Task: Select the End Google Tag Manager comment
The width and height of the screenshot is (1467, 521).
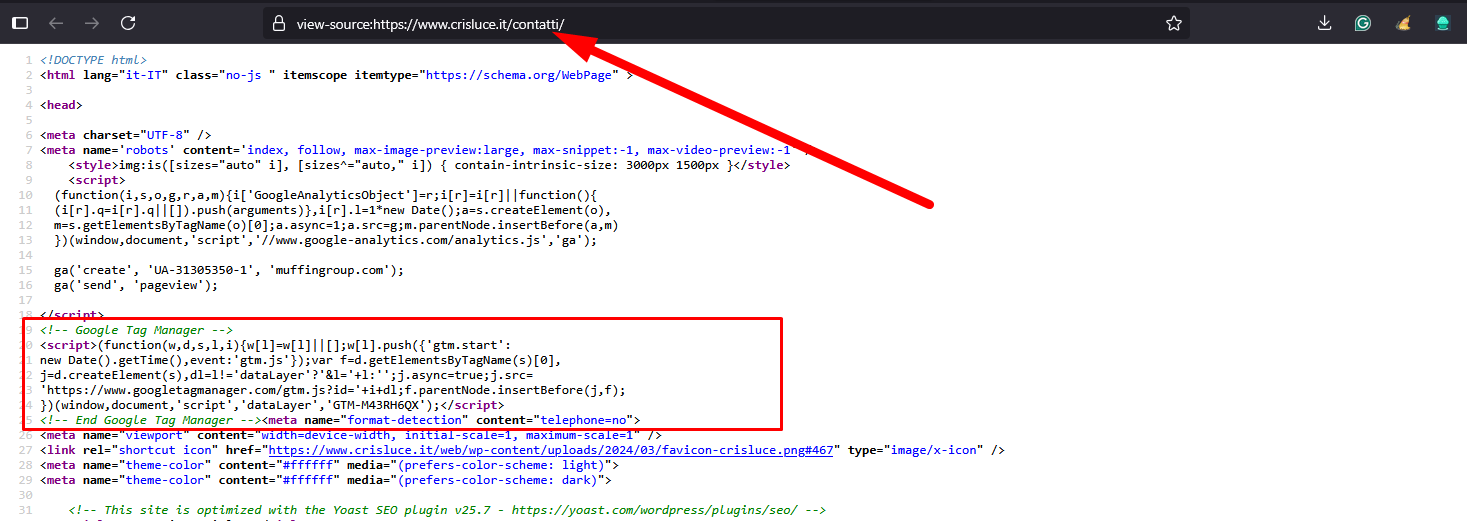Action: 150,420
